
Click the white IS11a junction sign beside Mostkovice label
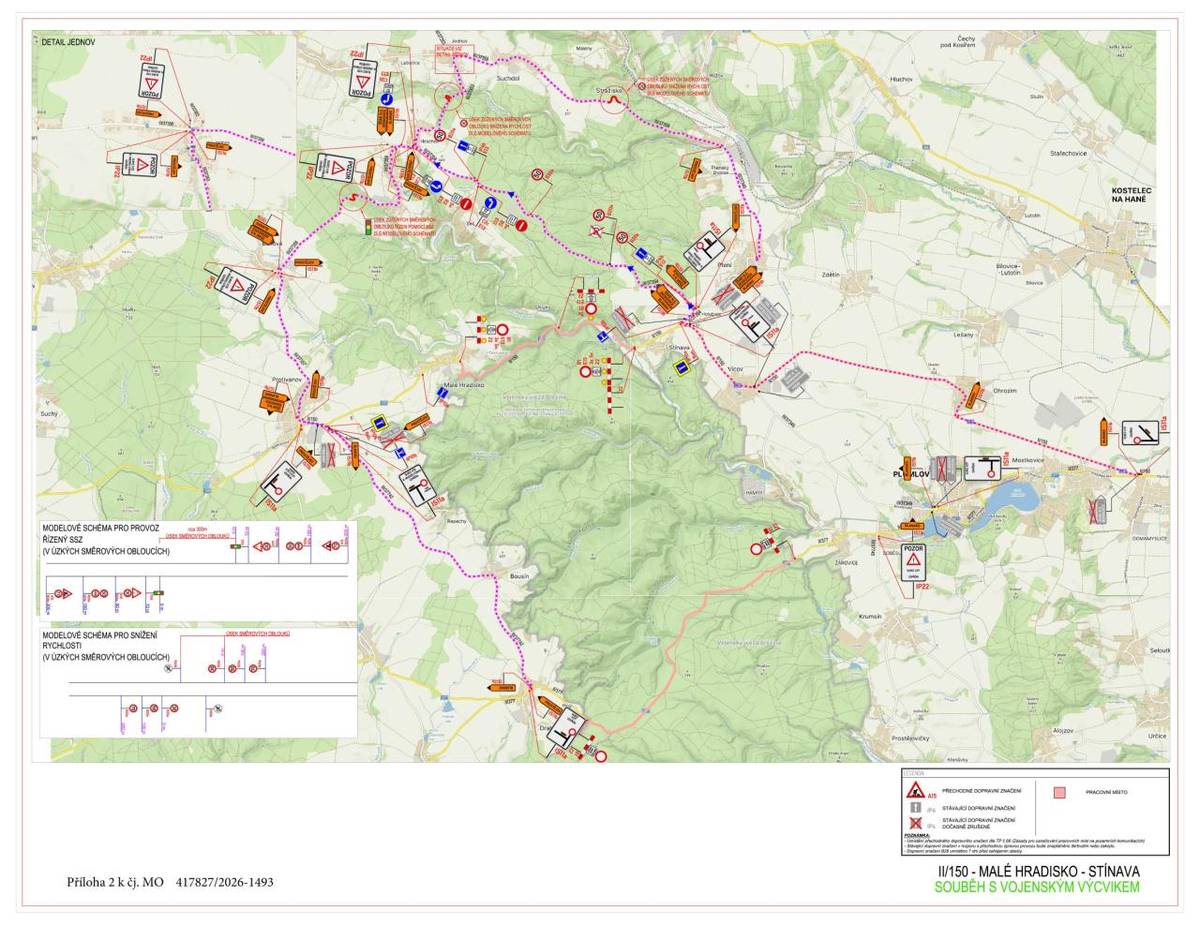coord(983,468)
